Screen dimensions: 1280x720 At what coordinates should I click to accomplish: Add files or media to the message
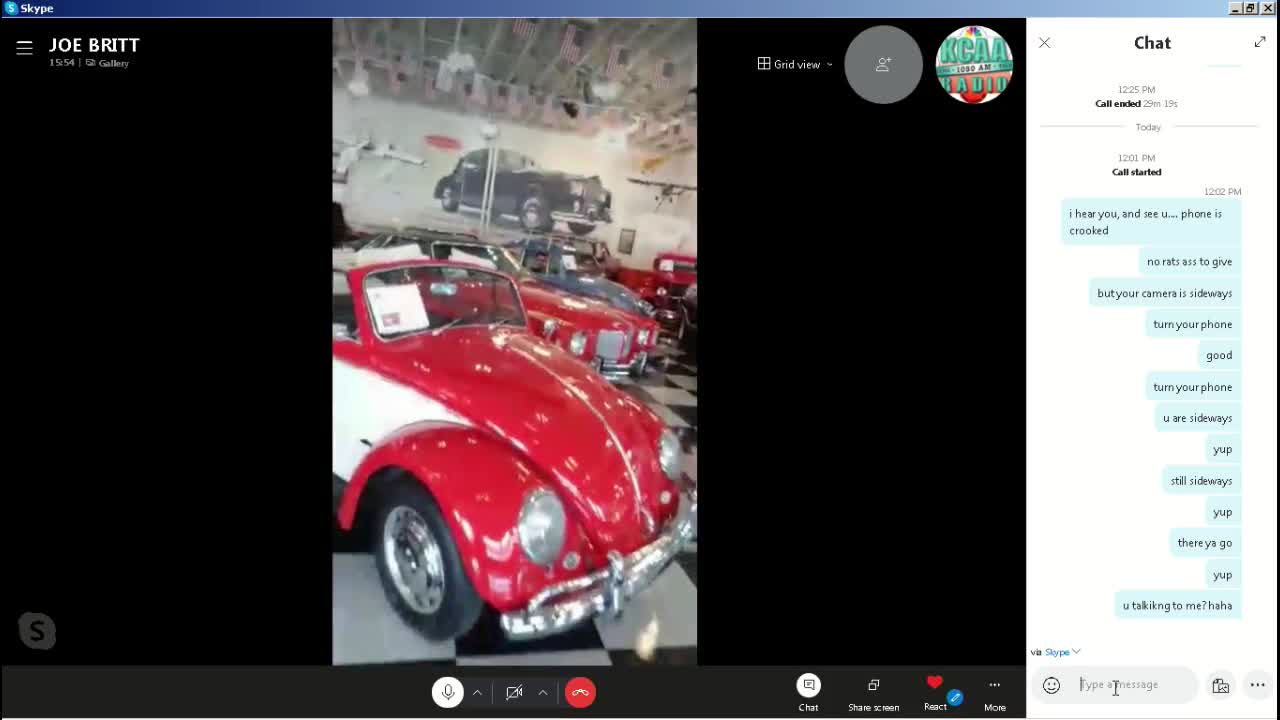[x=1220, y=685]
